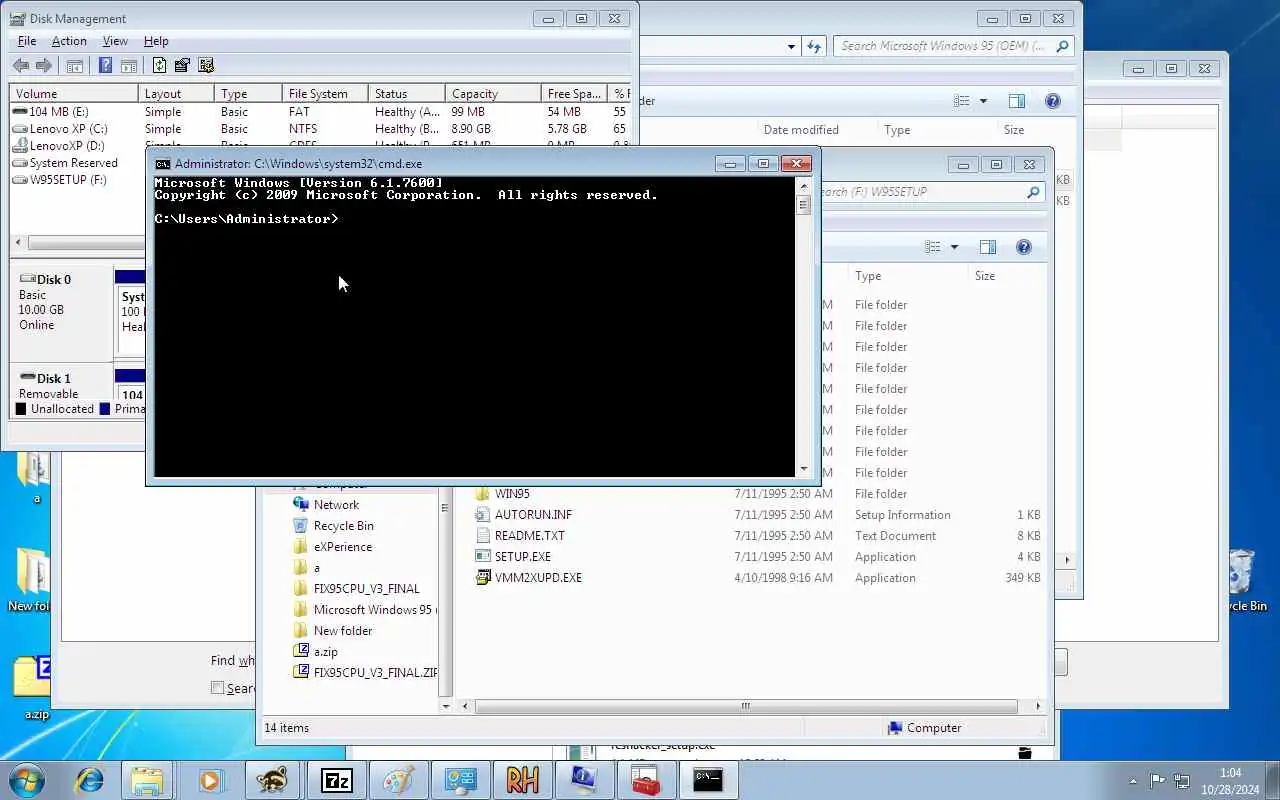1280x800 pixels.
Task: Go back in Disk Management toolbar
Action: pos(21,66)
